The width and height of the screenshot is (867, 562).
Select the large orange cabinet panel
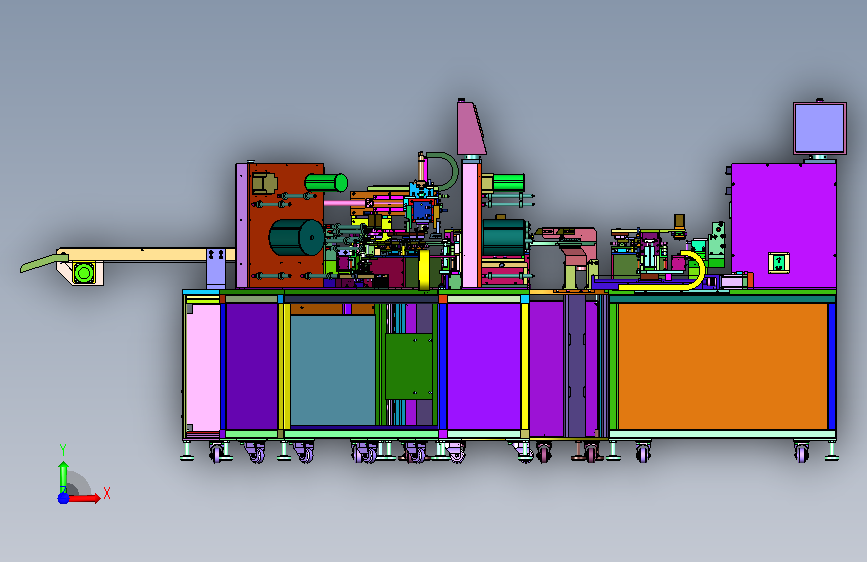coord(722,366)
